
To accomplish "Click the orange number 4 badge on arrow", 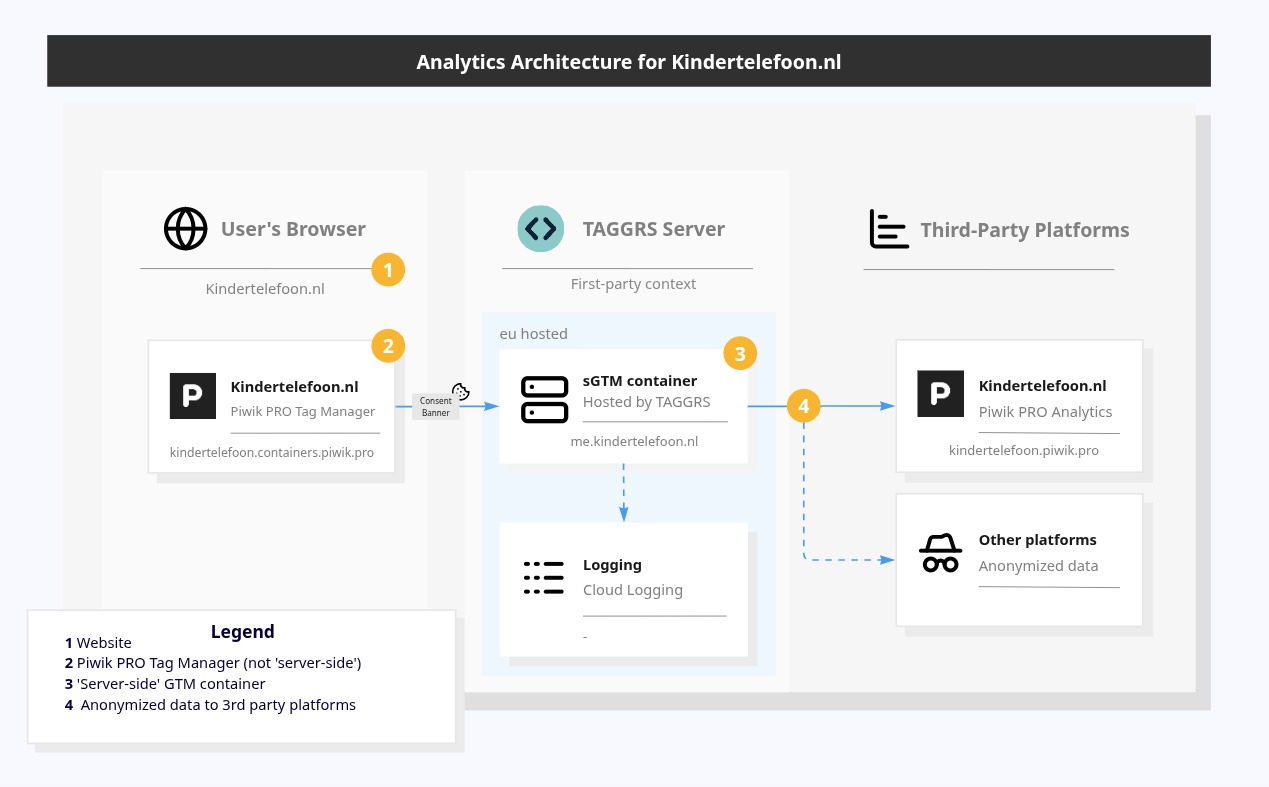I will click(804, 406).
